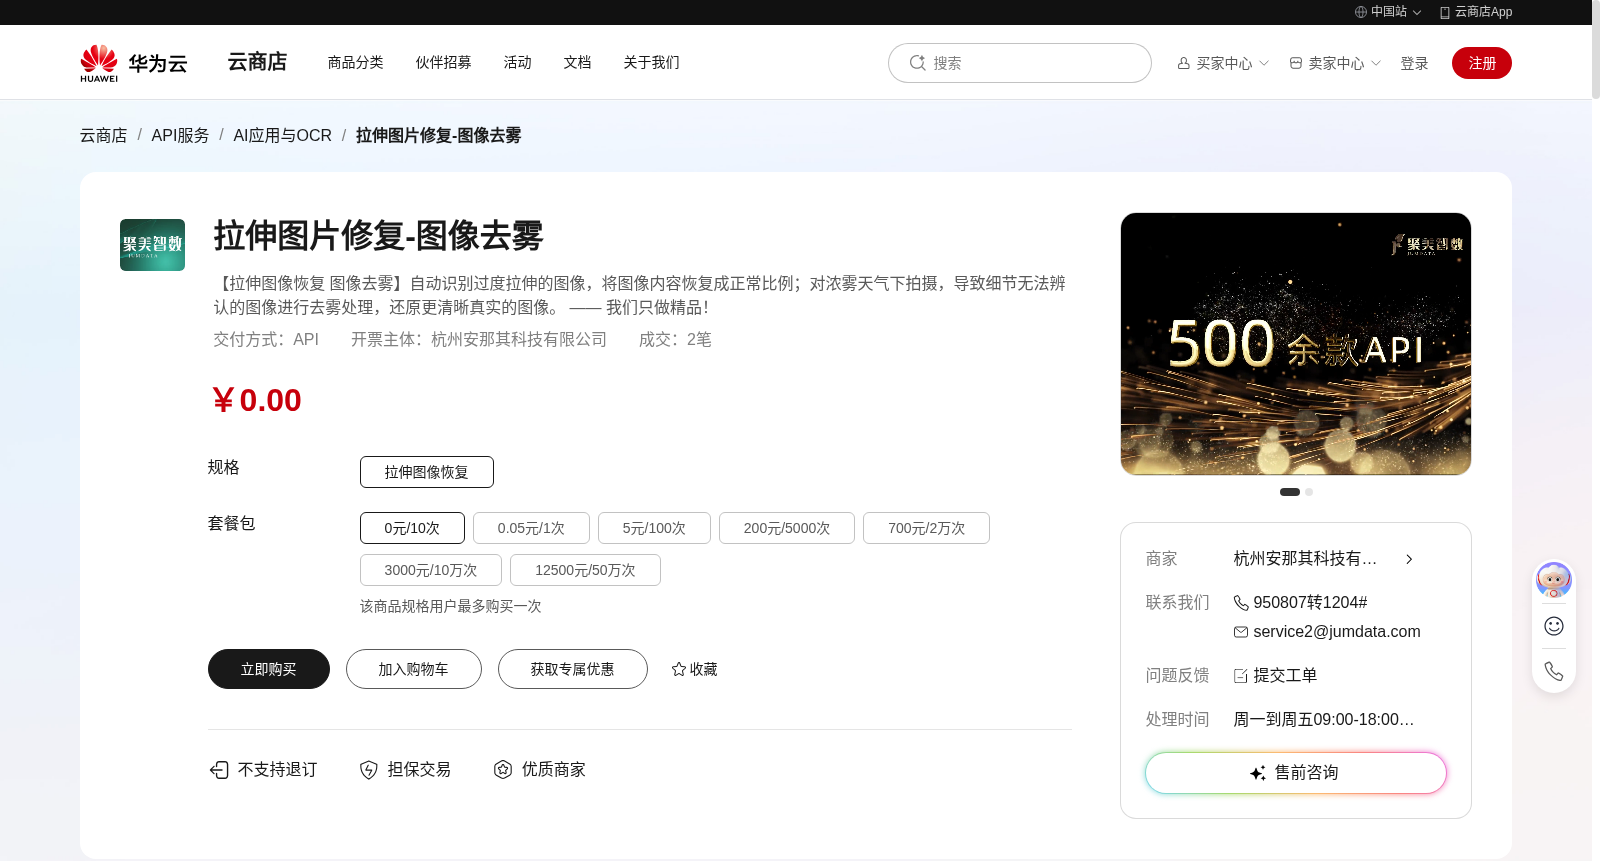Open the robot assistant avatar

[x=1554, y=579]
